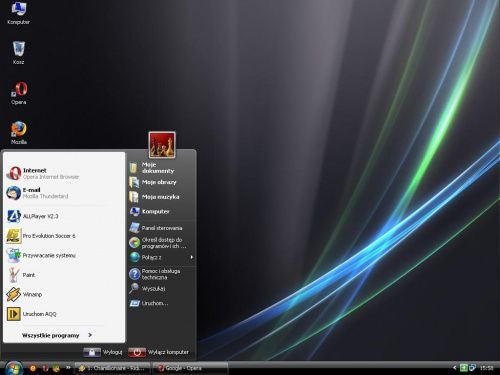The image size is (500, 375).
Task: Click the Wyłącz komputer button
Action: pyautogui.click(x=159, y=352)
